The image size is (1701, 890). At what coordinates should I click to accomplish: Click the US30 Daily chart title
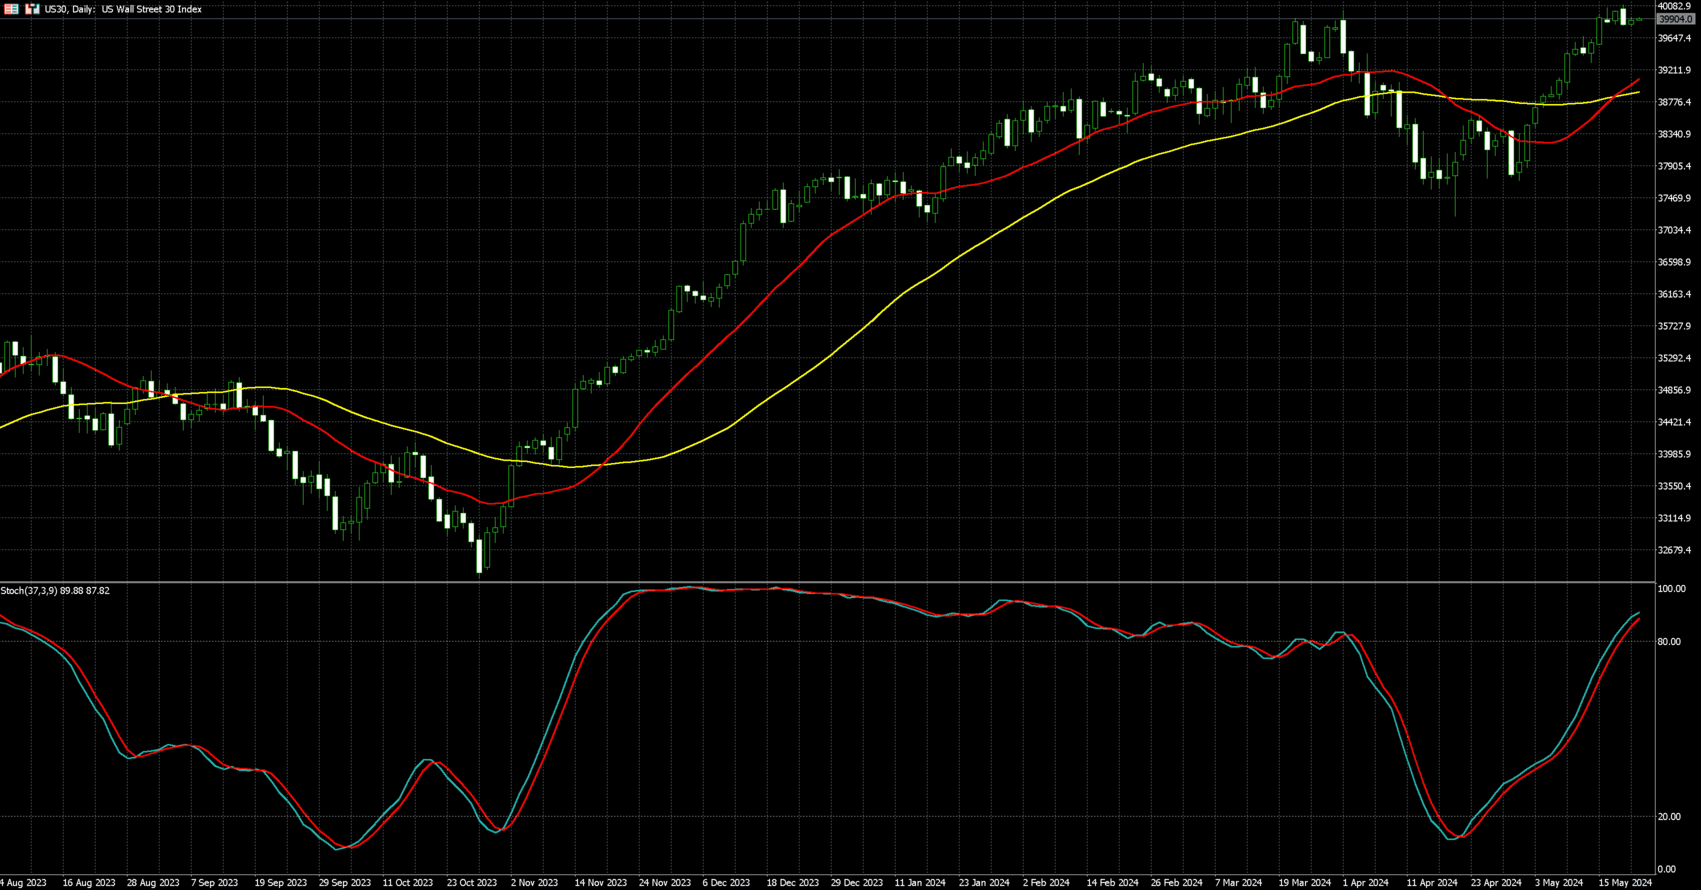click(123, 9)
